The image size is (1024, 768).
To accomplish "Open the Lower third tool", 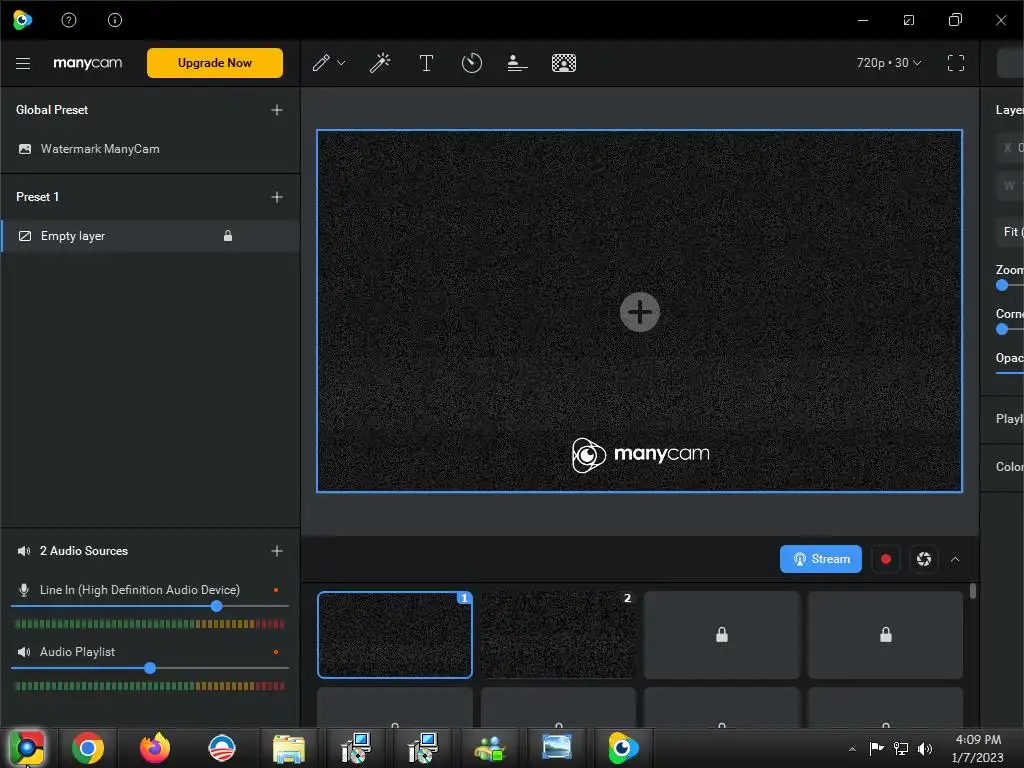I will (517, 63).
